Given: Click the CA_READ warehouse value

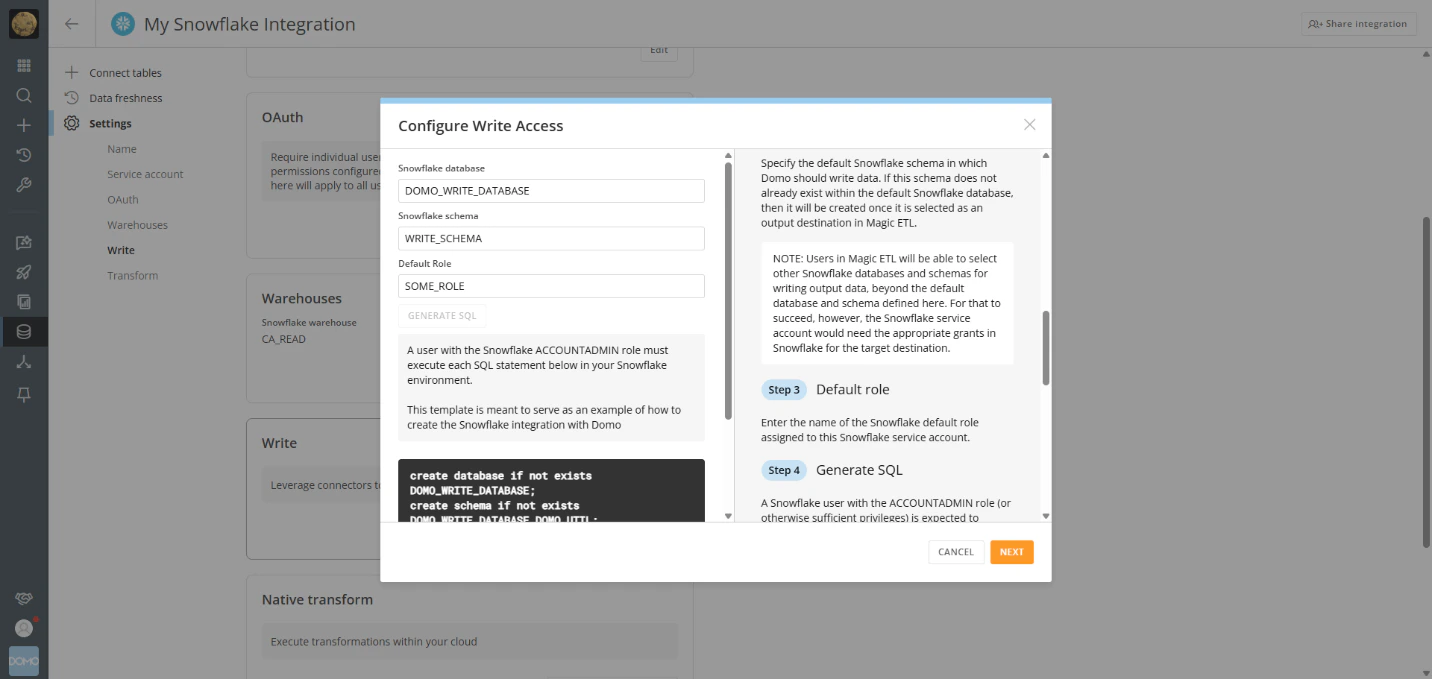Looking at the screenshot, I should pyautogui.click(x=284, y=339).
